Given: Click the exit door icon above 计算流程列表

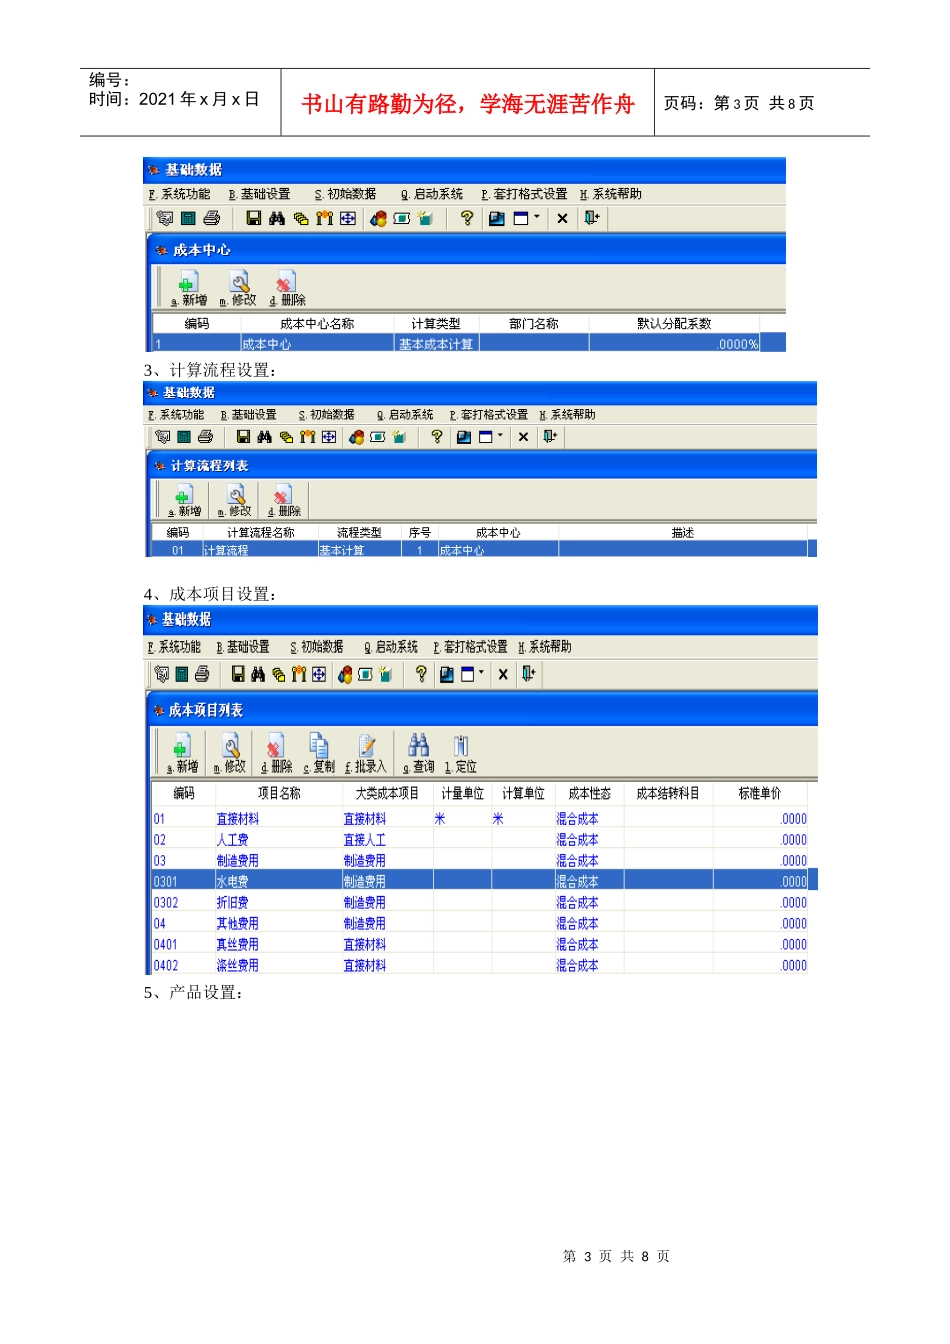Looking at the screenshot, I should tap(550, 437).
